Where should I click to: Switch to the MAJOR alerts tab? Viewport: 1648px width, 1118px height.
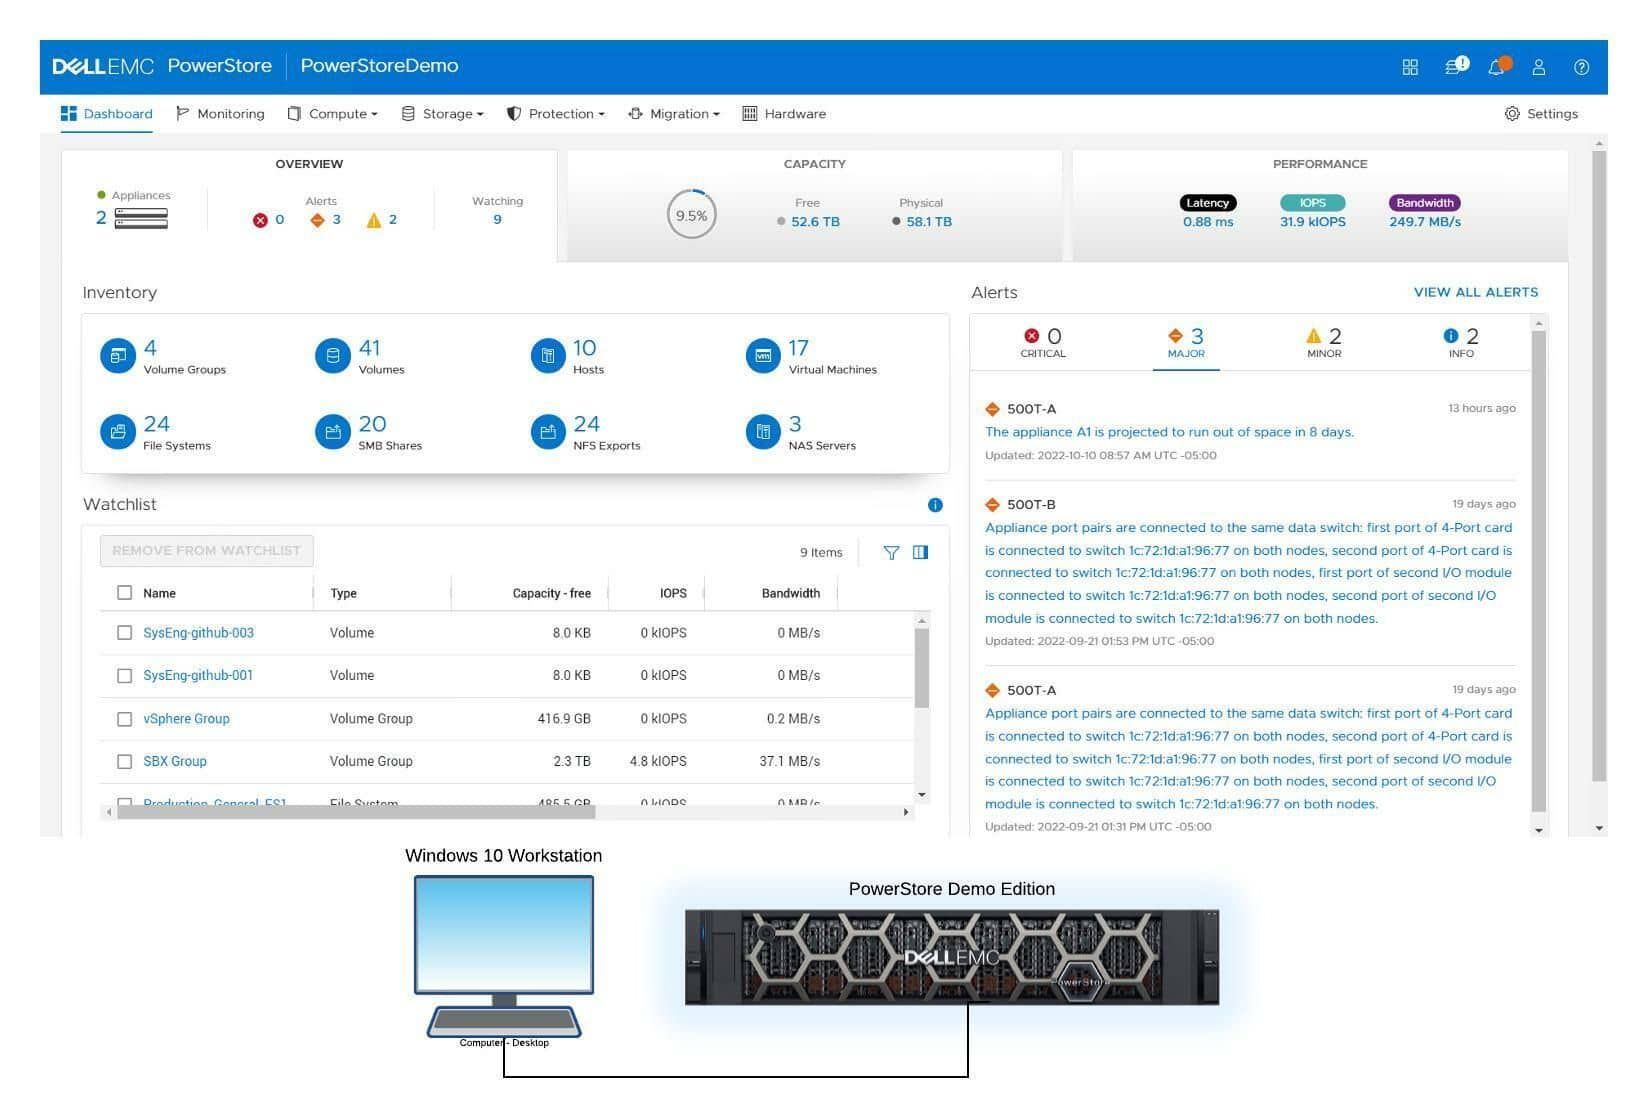(x=1186, y=343)
